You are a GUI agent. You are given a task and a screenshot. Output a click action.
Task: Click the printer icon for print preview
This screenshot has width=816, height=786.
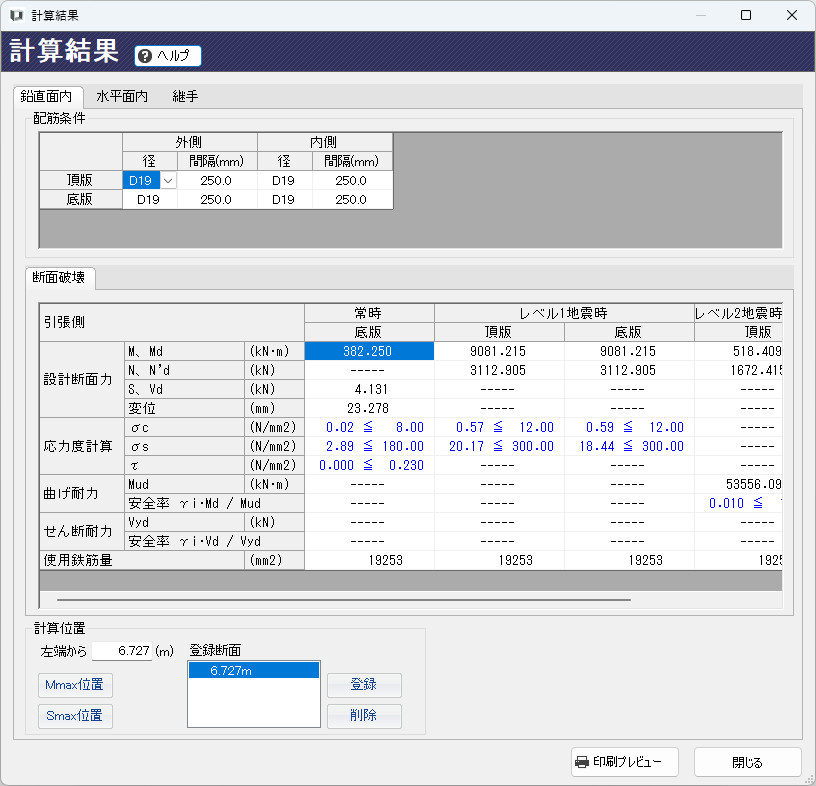[x=582, y=762]
